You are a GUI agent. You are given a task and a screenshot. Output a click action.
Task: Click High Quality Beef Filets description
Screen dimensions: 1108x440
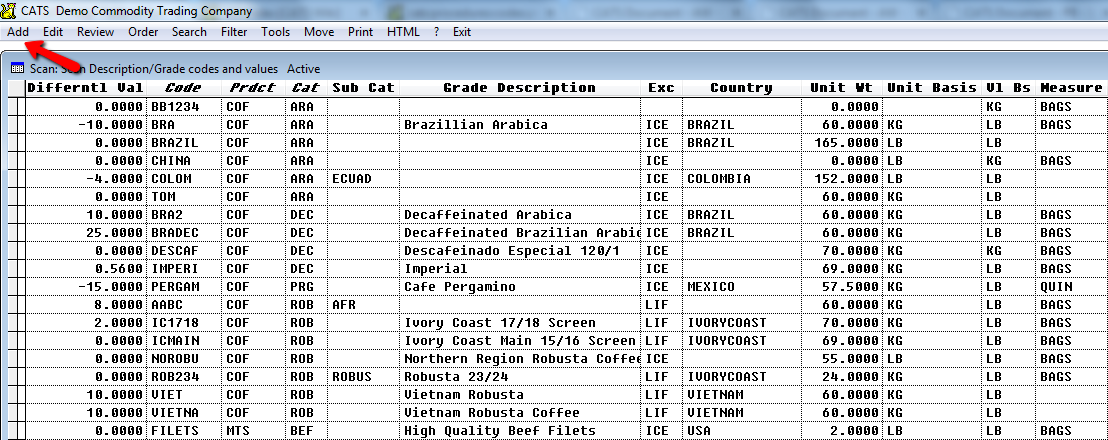(x=500, y=431)
